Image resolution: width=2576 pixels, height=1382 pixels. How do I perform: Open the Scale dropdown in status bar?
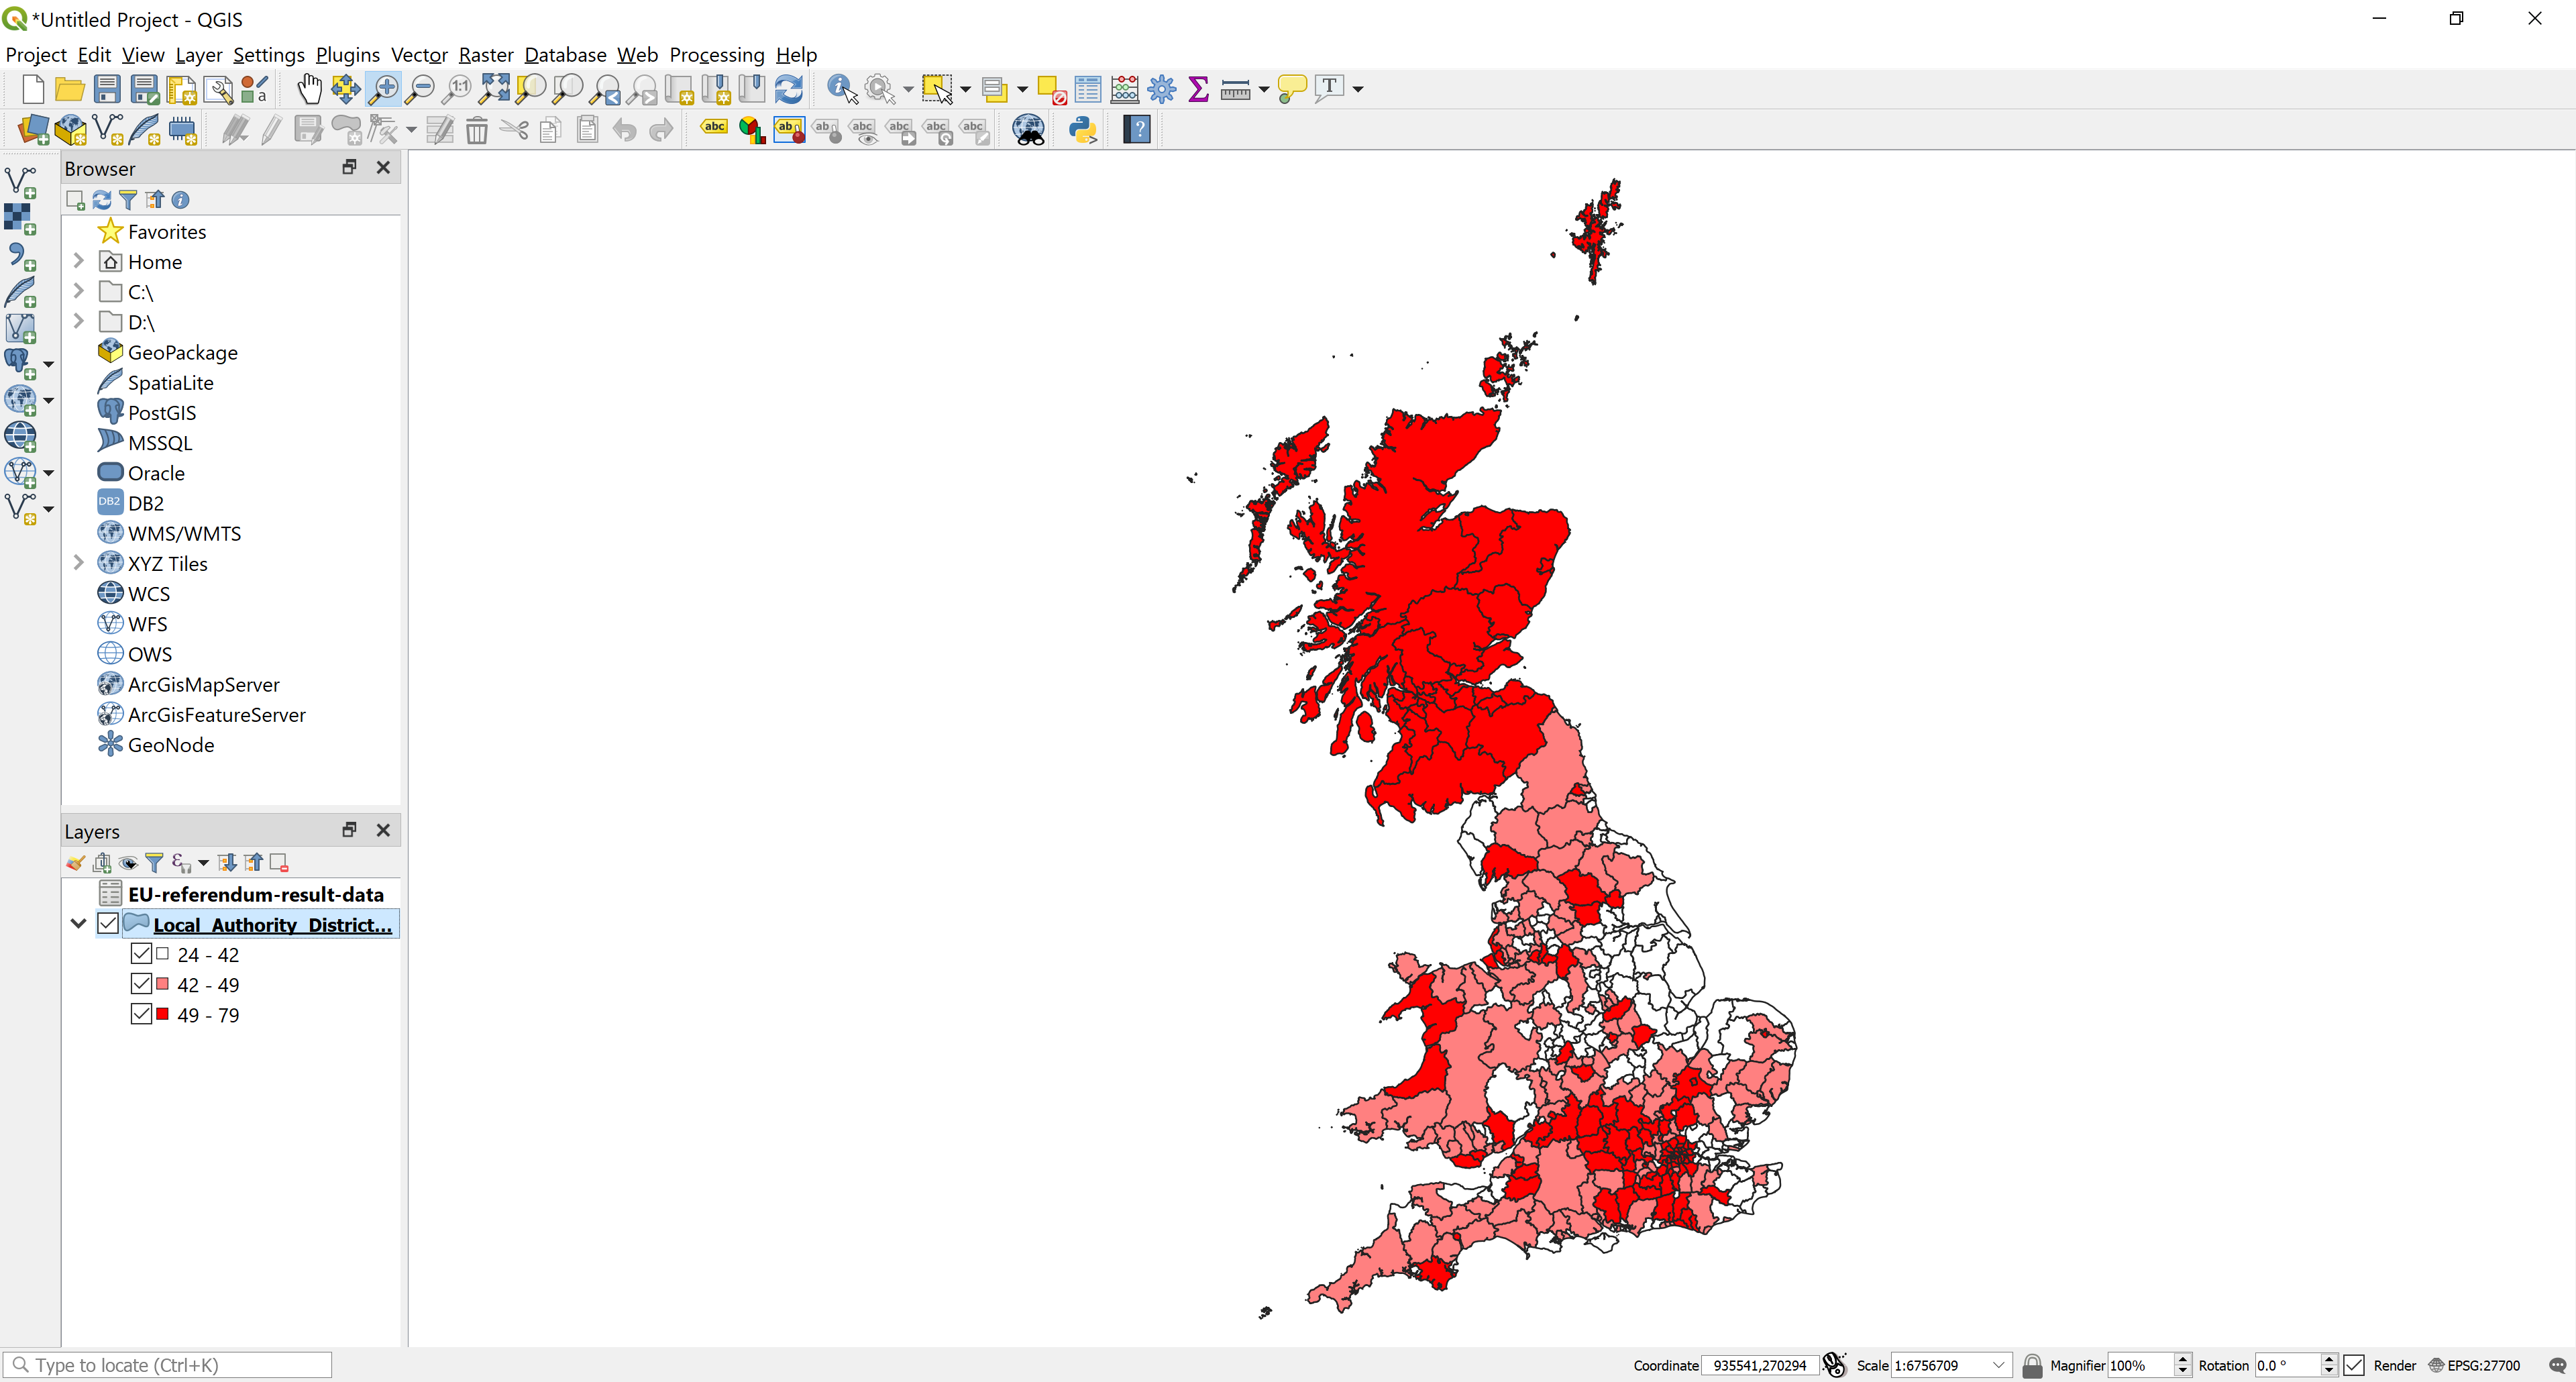(1998, 1365)
